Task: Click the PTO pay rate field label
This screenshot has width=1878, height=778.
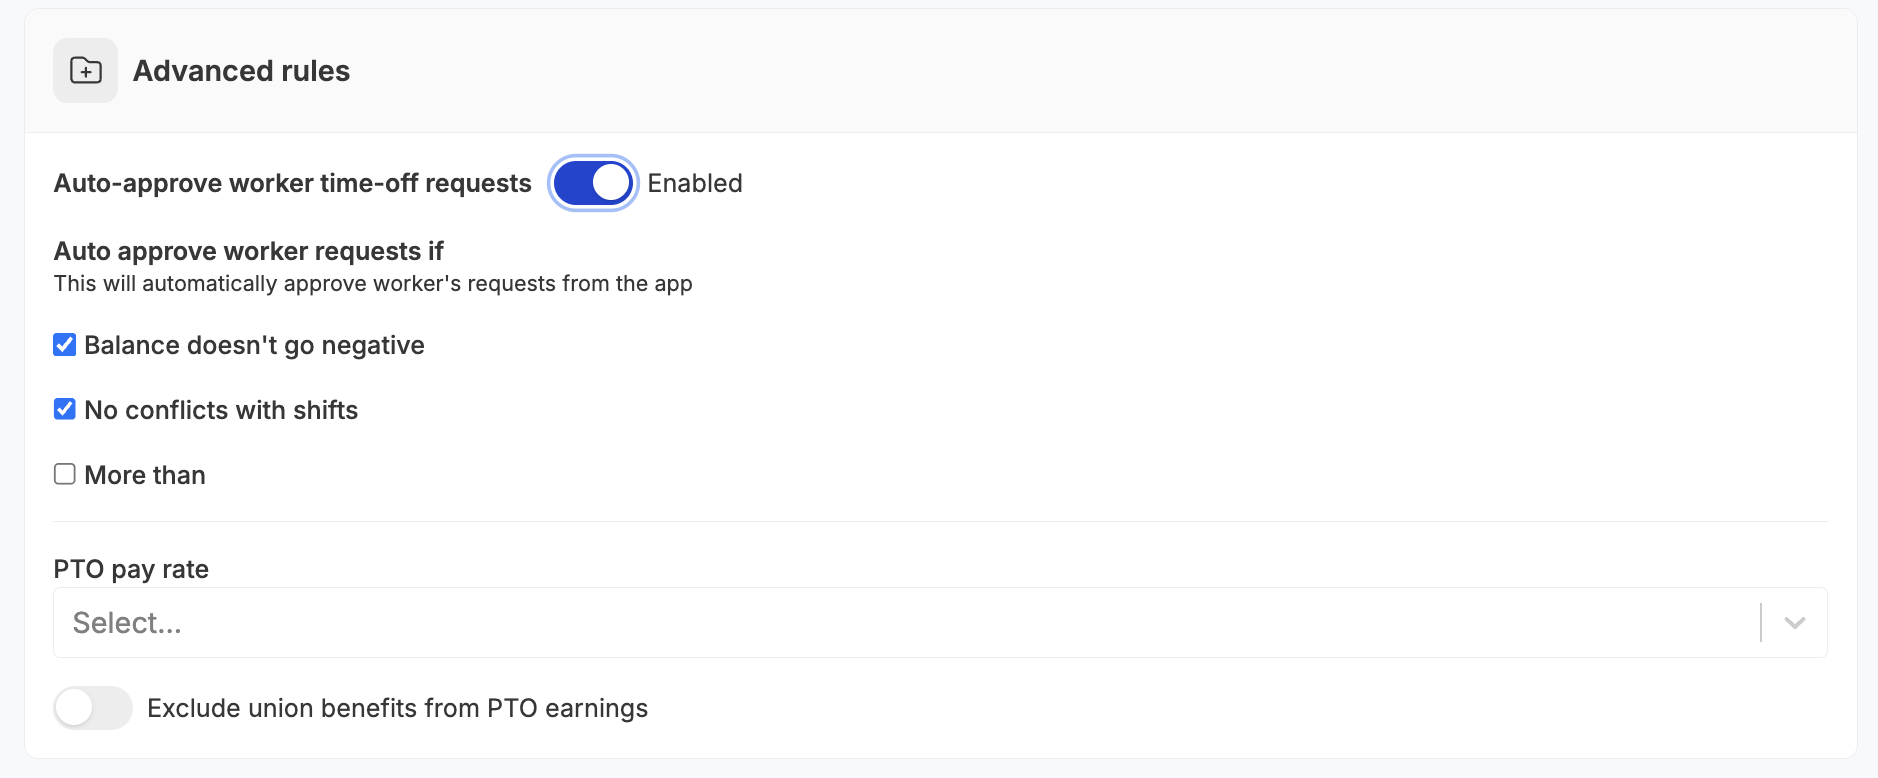Action: (x=131, y=569)
